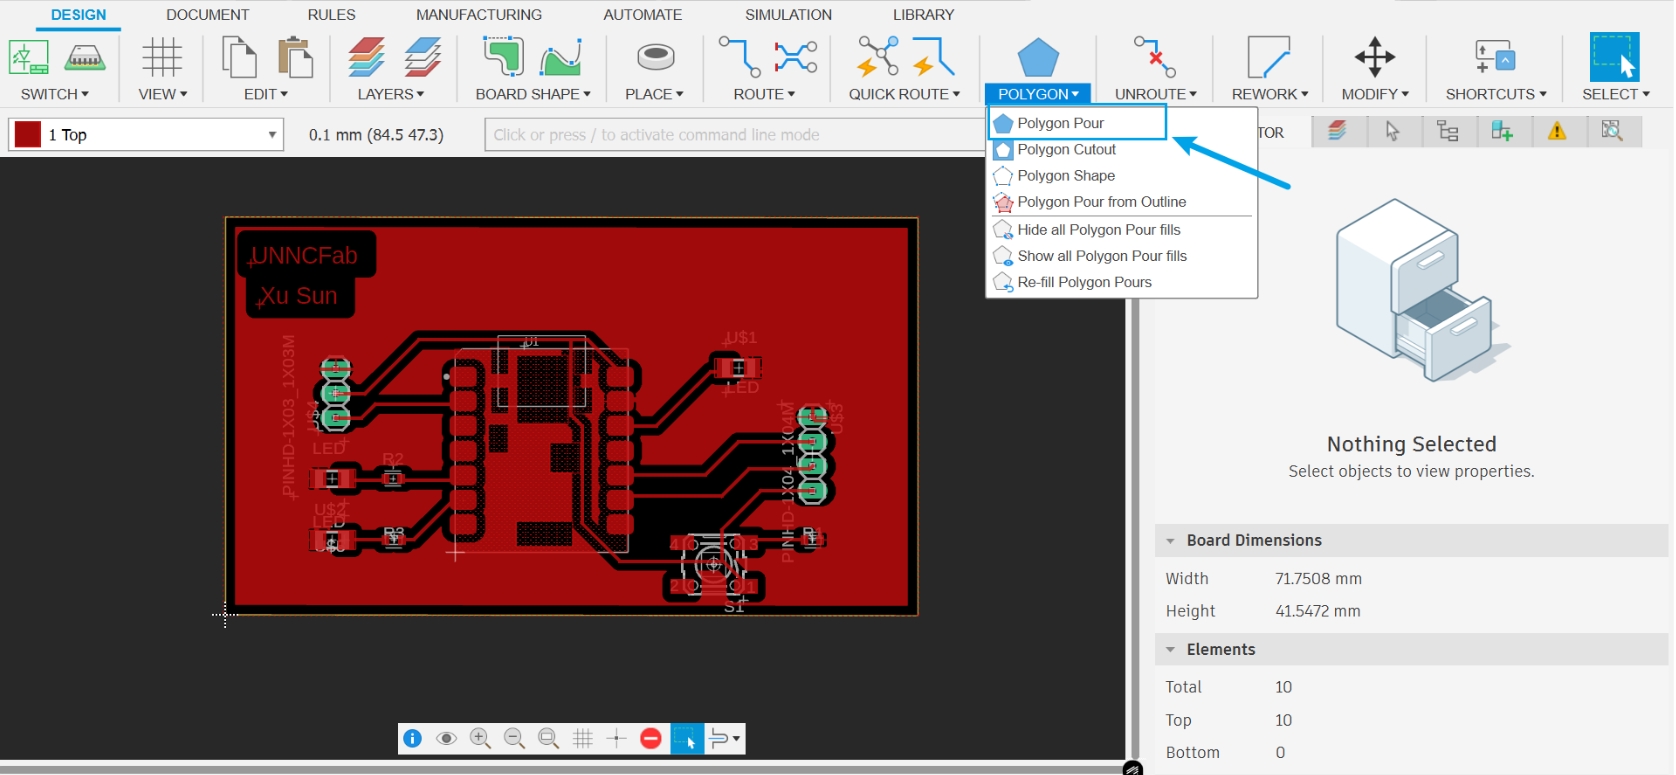Click the Polygon pentagon icon in the ribbon
This screenshot has width=1676, height=775.
click(x=1038, y=58)
